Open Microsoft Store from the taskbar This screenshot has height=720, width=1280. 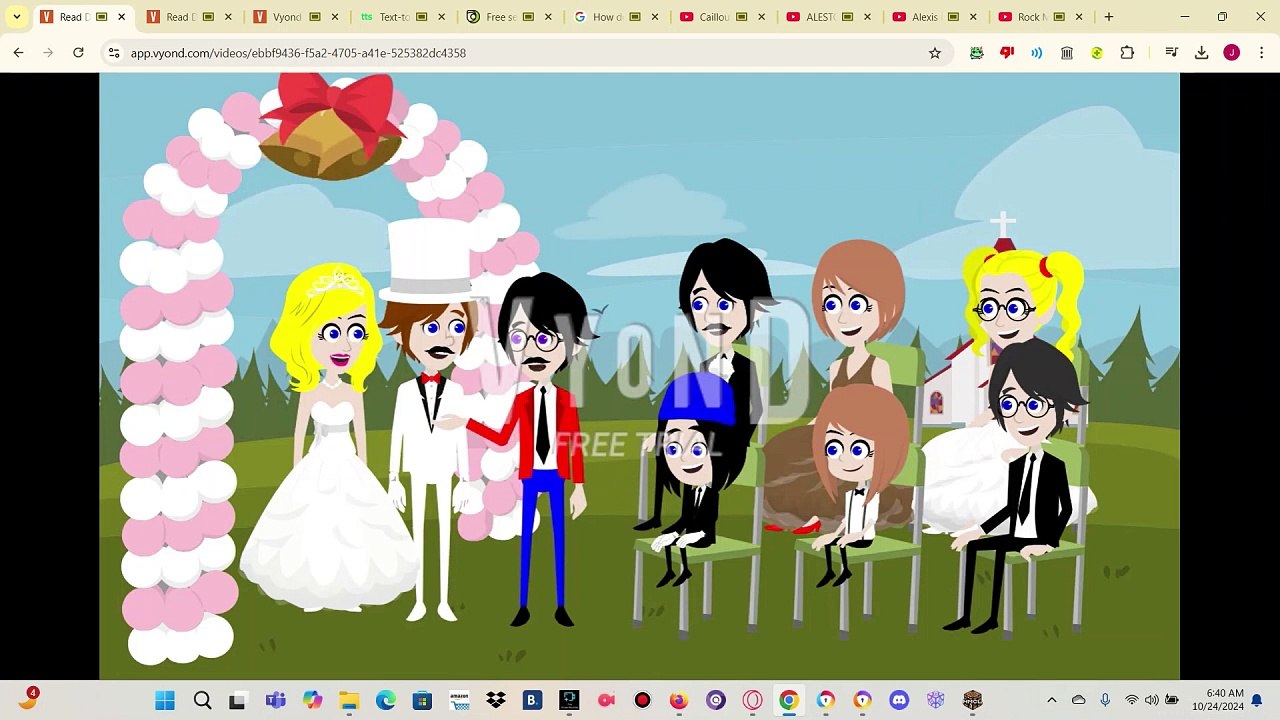pos(422,700)
